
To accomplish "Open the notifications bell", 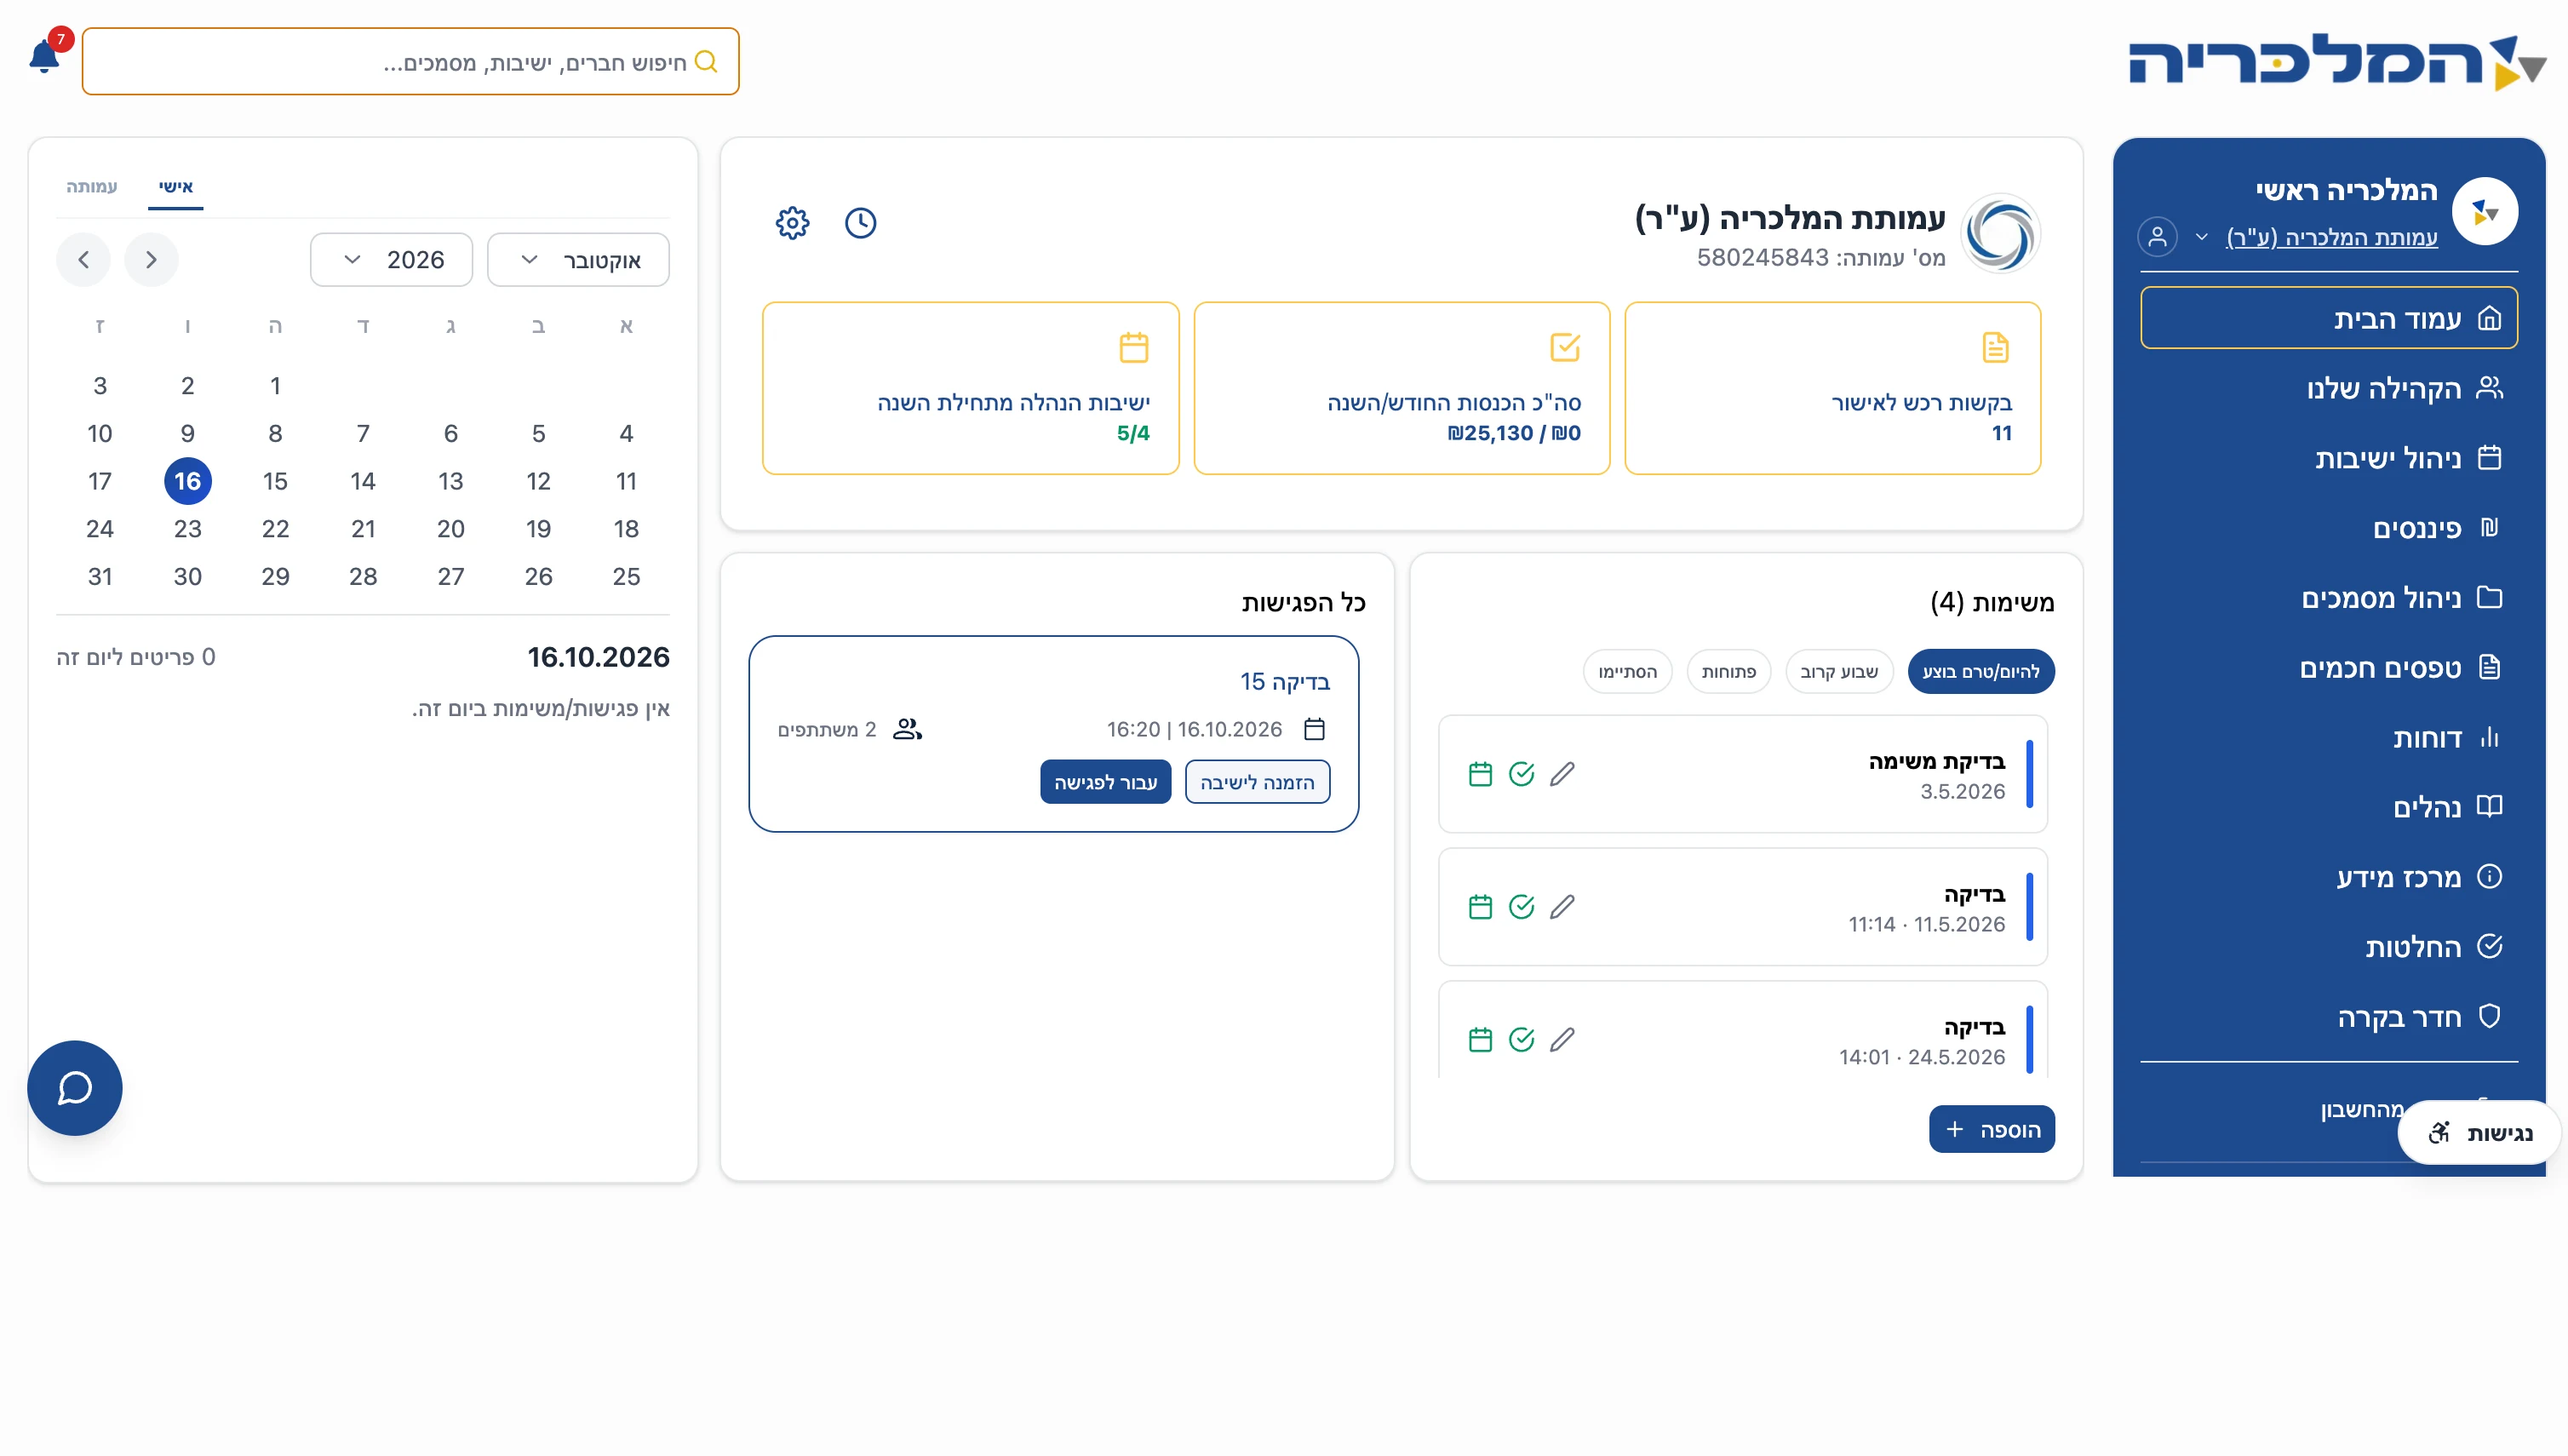I will point(44,56).
